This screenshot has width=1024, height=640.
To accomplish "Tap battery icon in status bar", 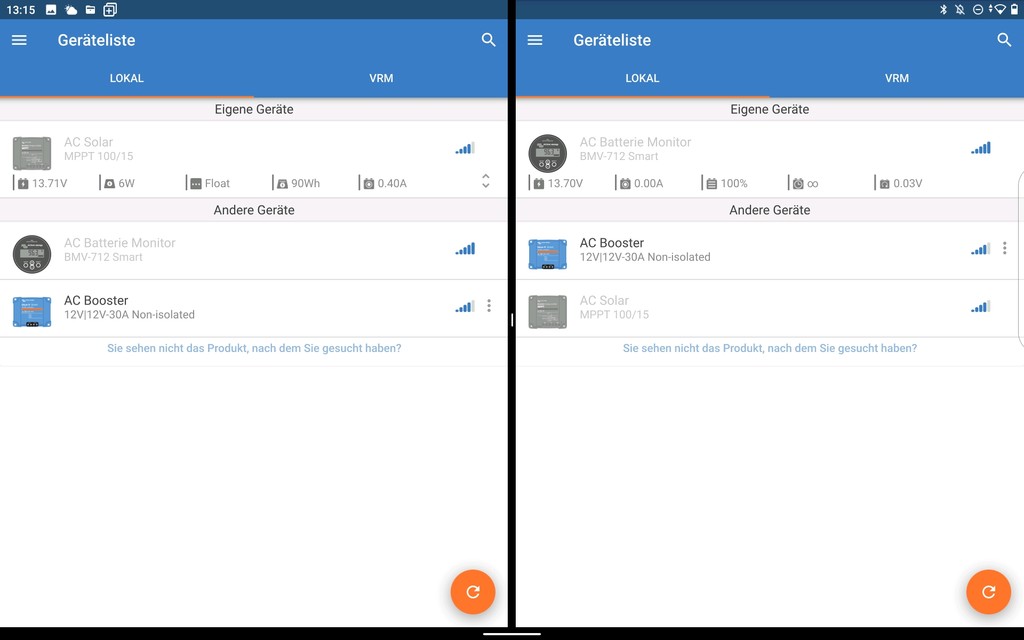I will 1015,9.
